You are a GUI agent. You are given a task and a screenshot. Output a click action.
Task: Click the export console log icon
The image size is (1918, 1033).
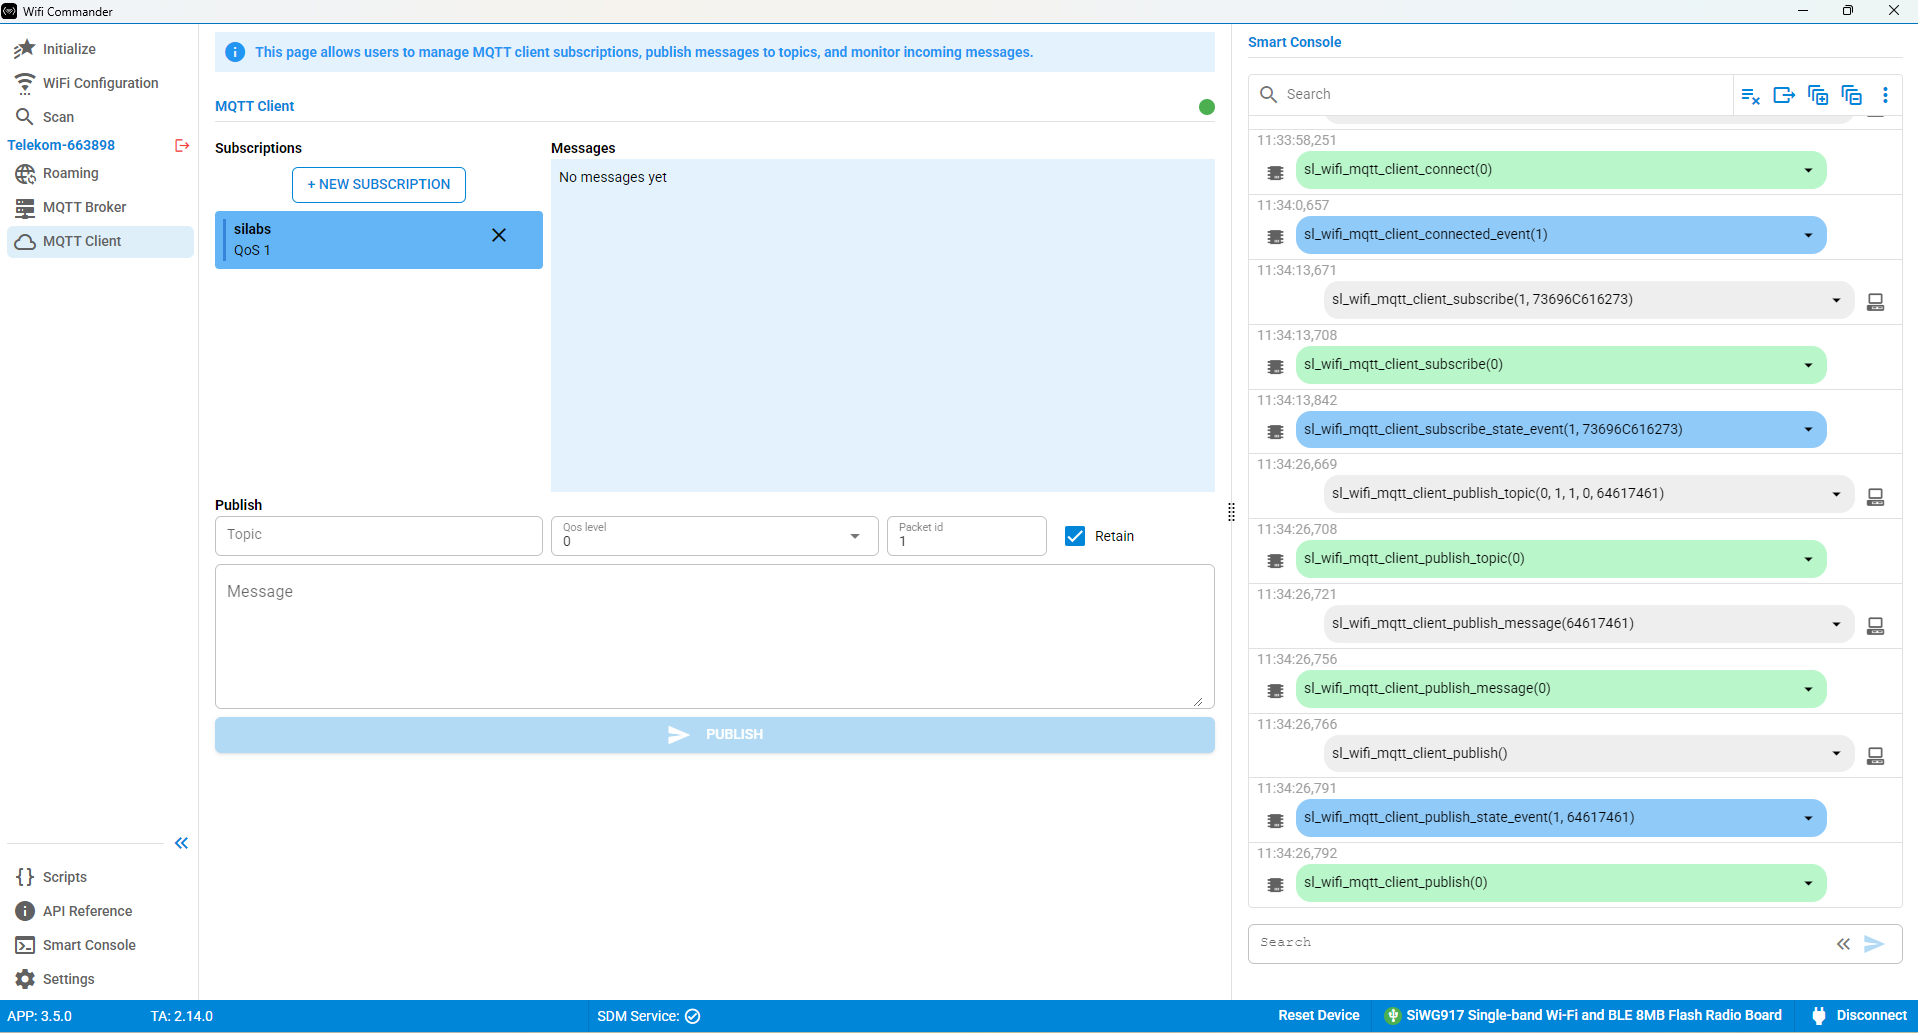1784,95
